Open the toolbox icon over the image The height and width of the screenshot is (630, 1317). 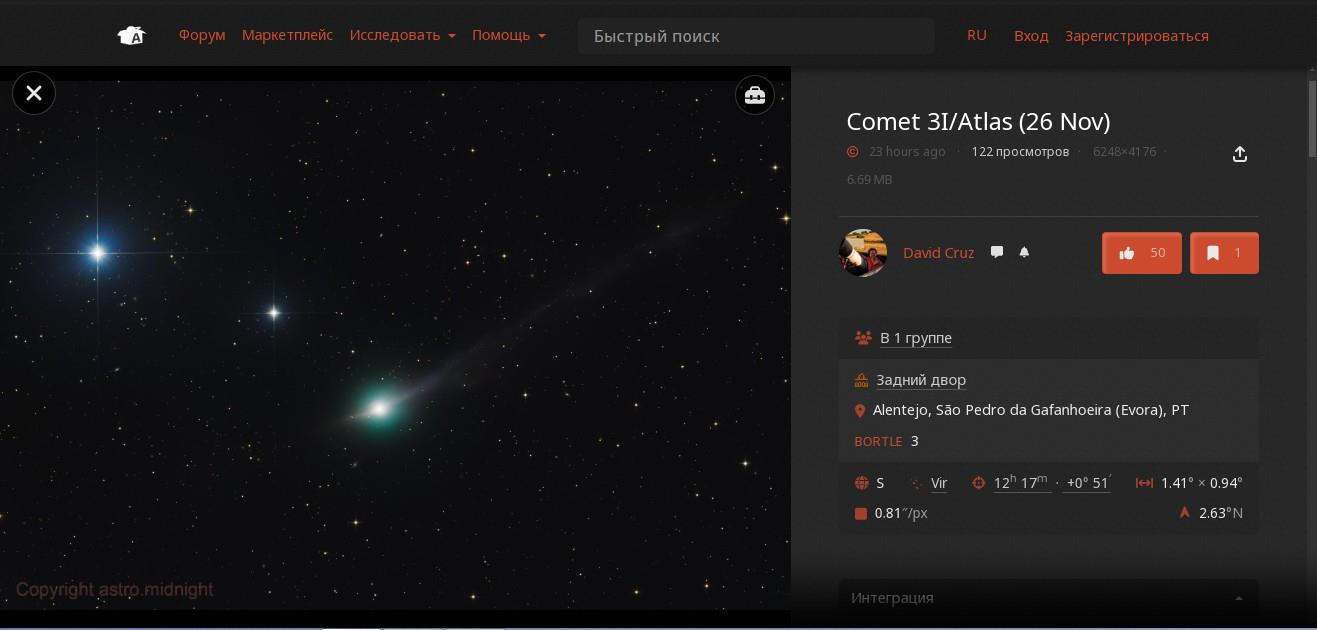pyautogui.click(x=755, y=96)
